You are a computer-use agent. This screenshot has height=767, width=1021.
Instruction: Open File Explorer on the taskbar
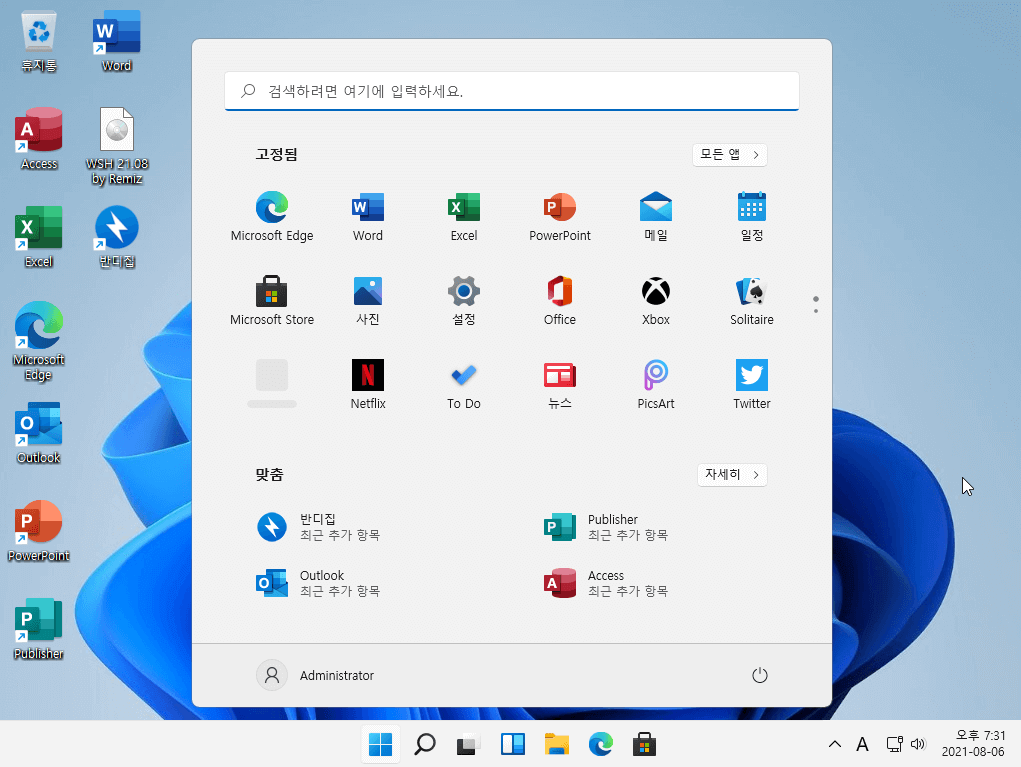[557, 744]
